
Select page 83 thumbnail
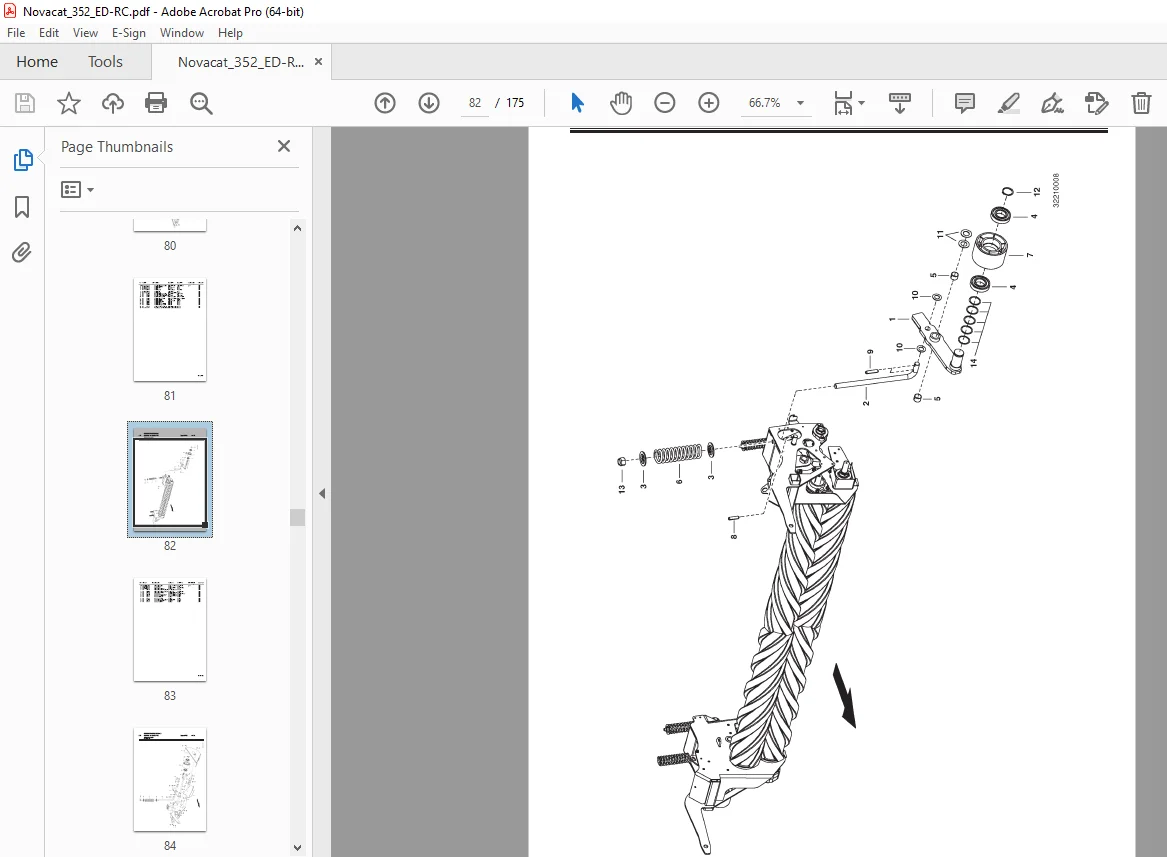[170, 630]
